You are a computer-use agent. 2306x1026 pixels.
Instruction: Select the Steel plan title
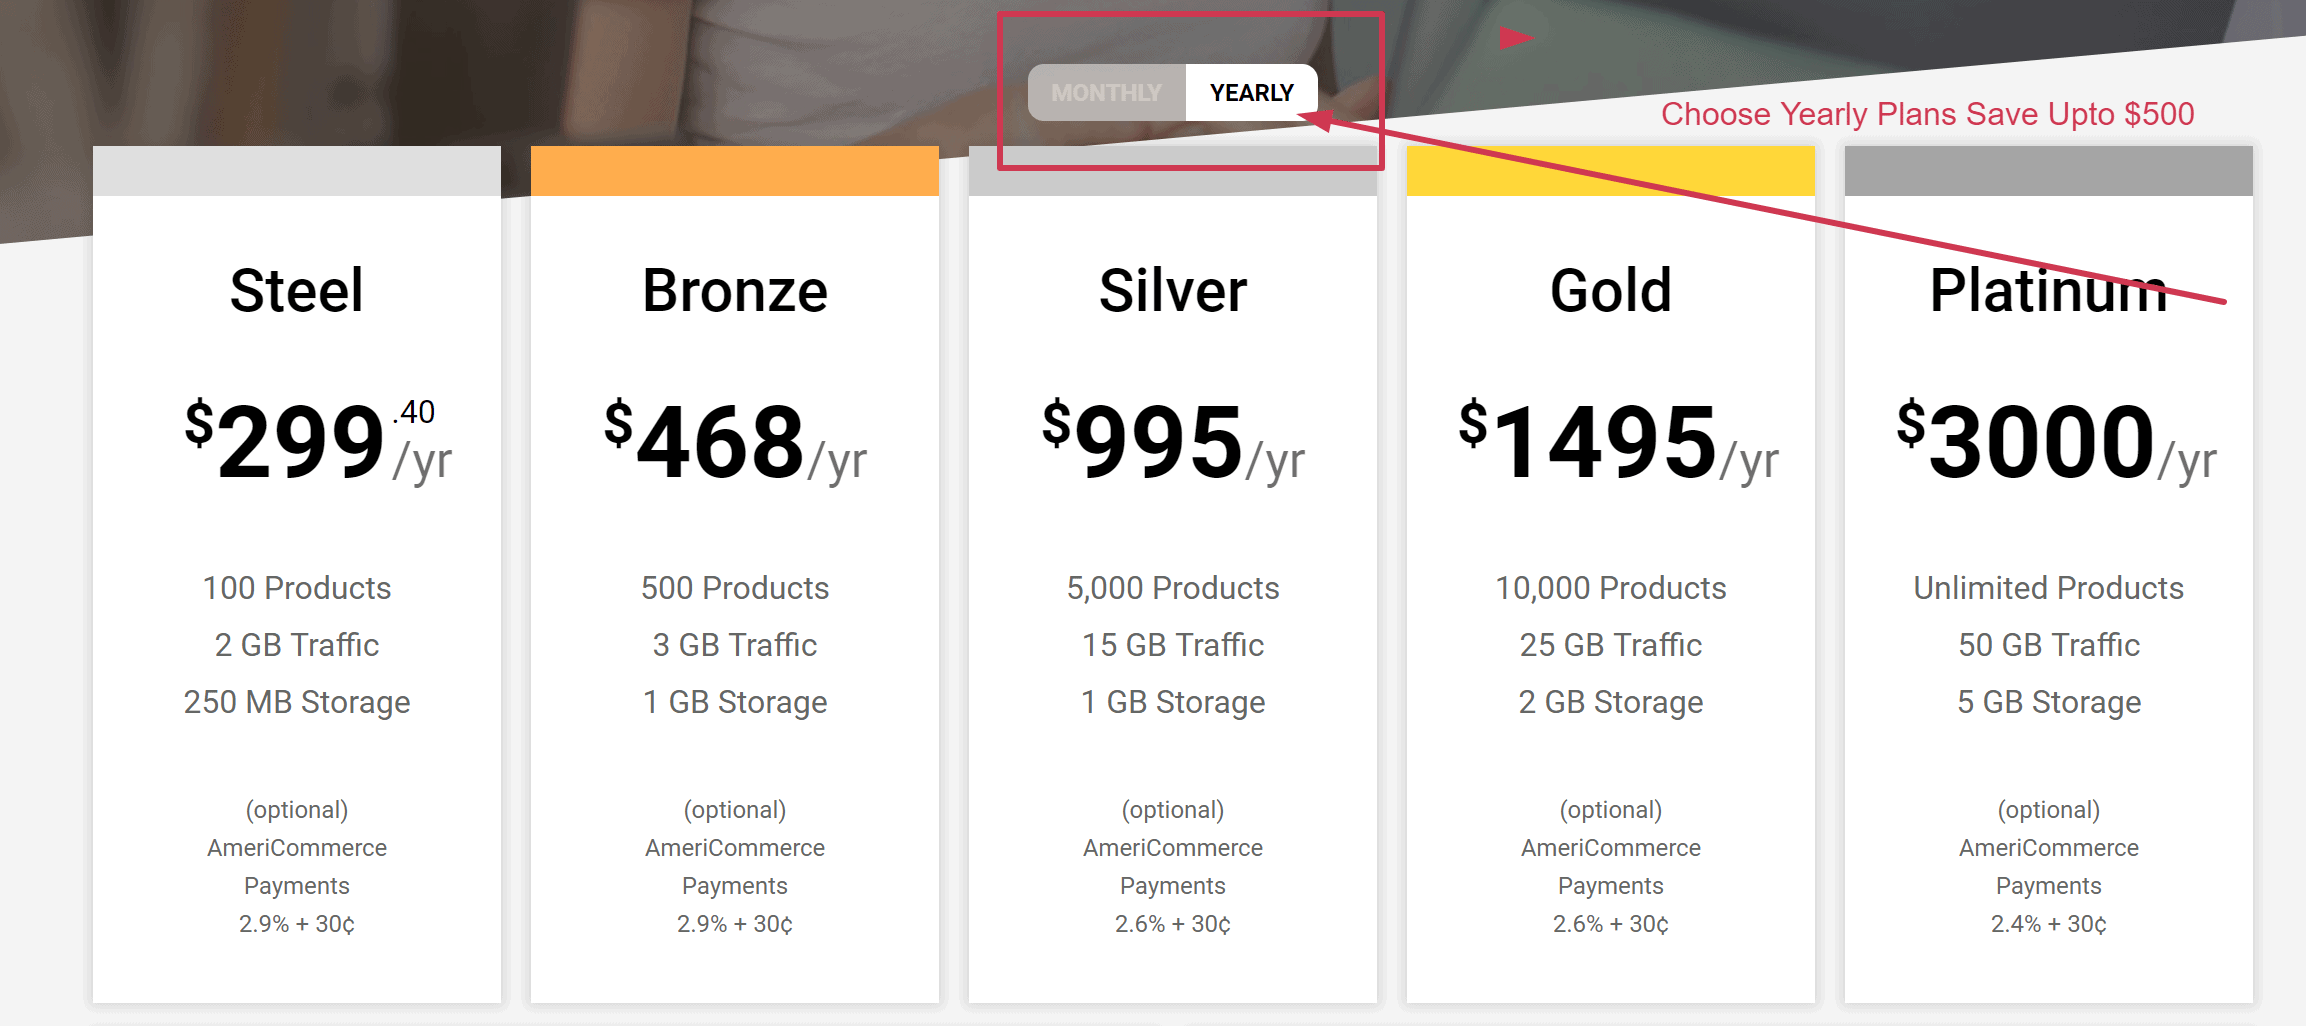297,291
